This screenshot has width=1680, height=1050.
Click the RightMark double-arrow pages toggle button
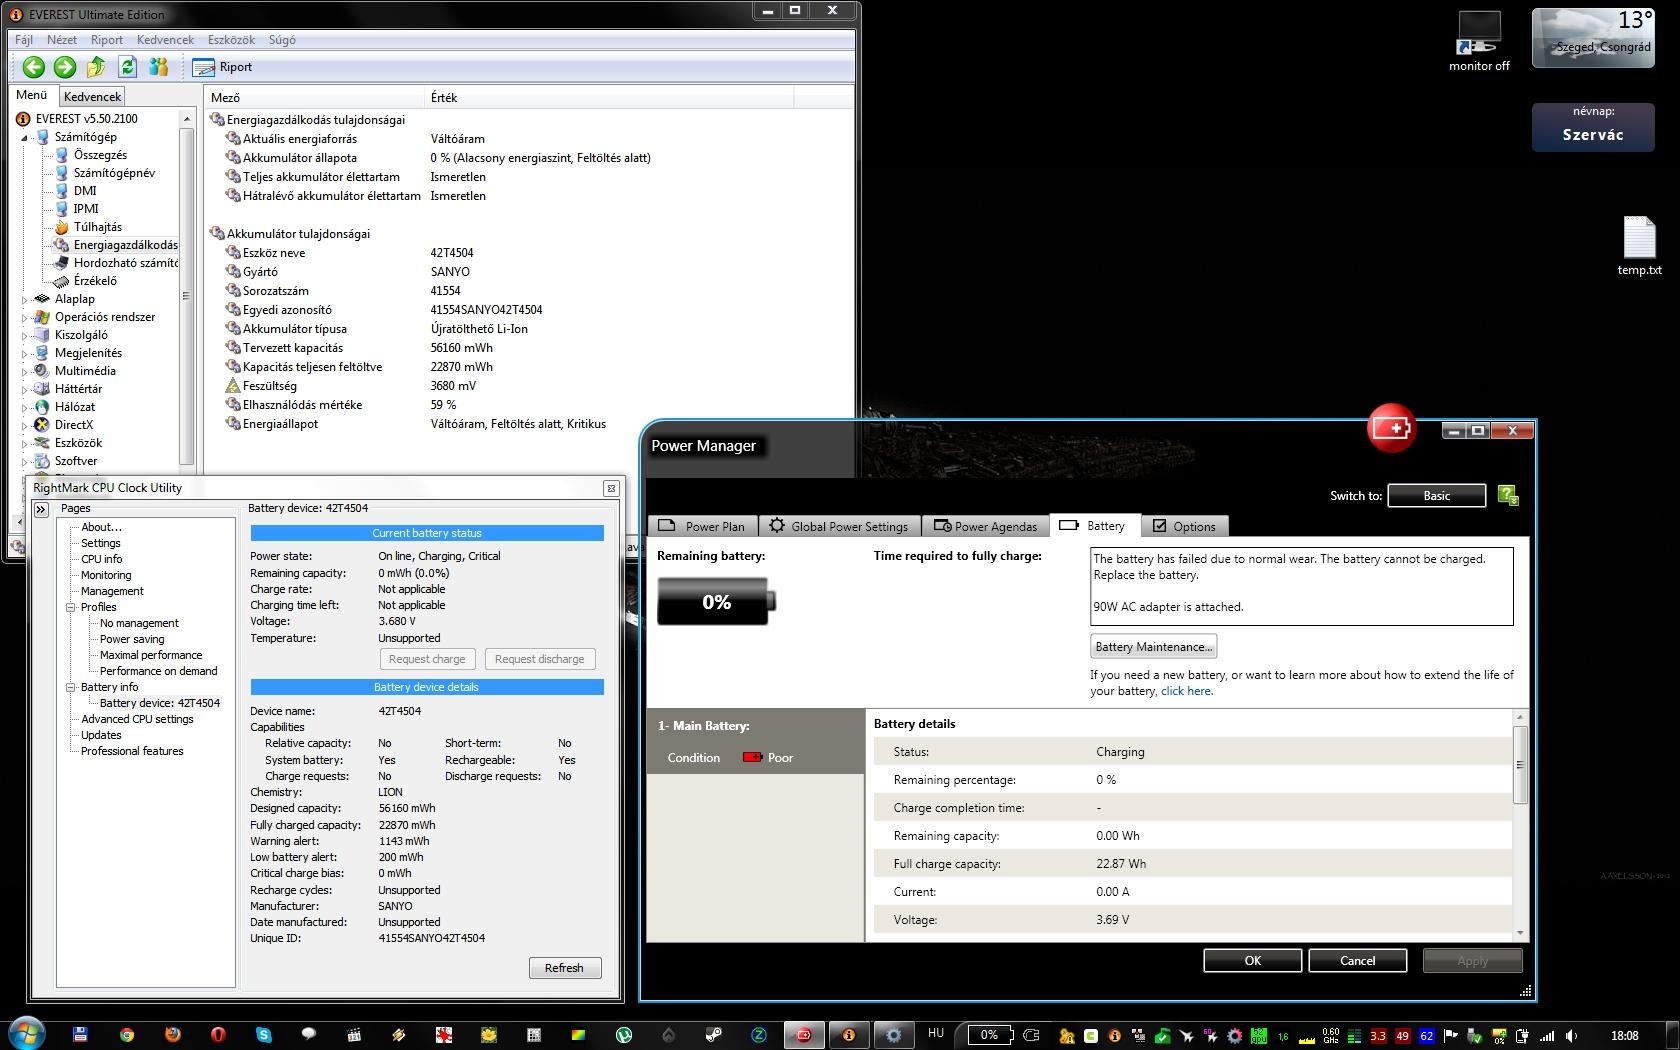tap(41, 509)
